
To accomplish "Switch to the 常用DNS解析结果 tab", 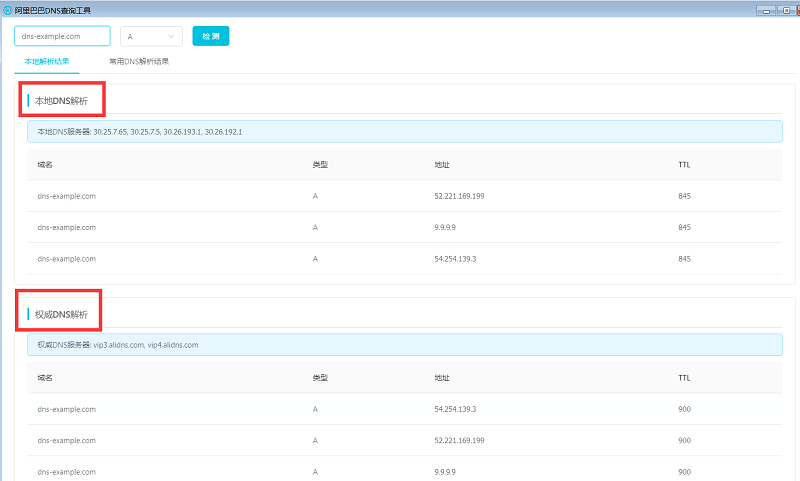I will [x=139, y=61].
